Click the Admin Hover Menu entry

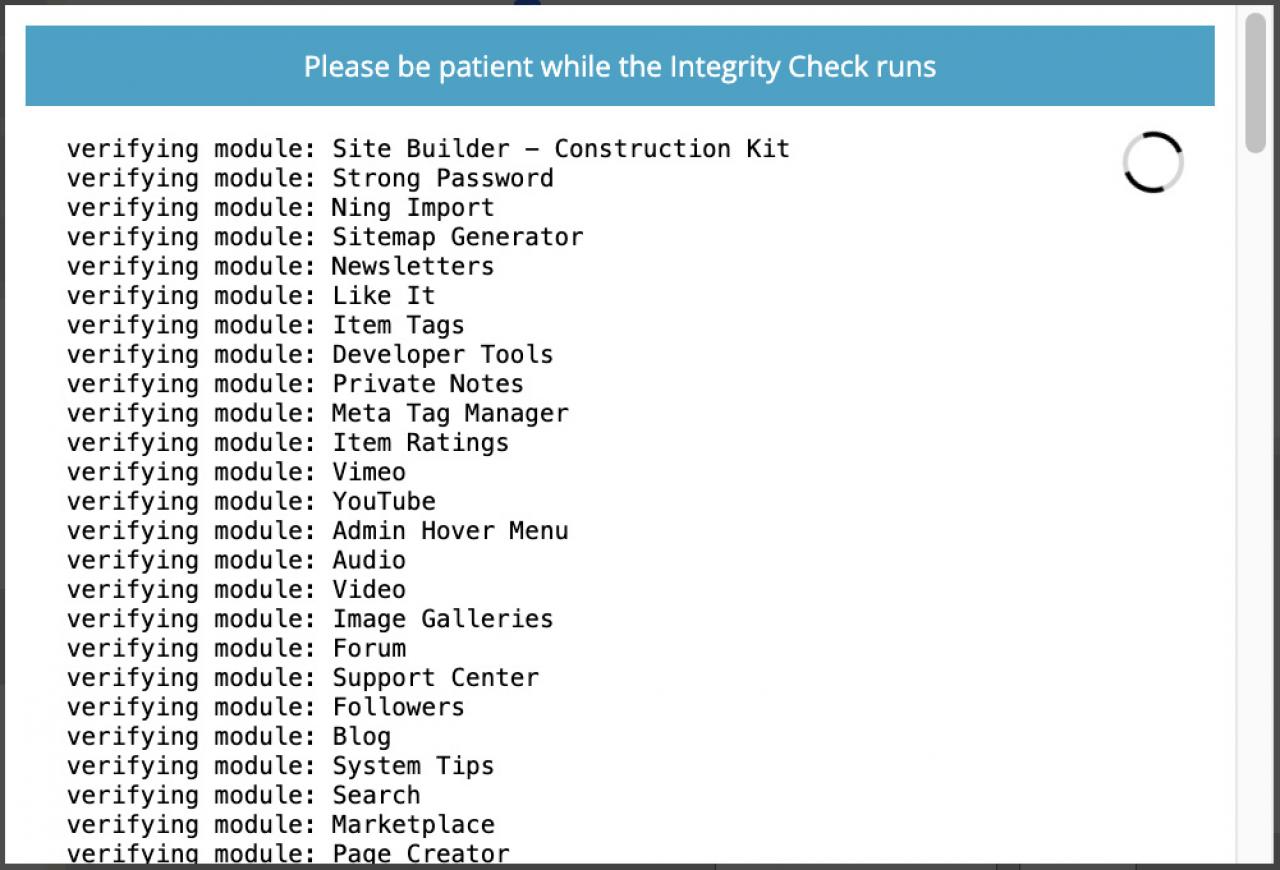(318, 531)
